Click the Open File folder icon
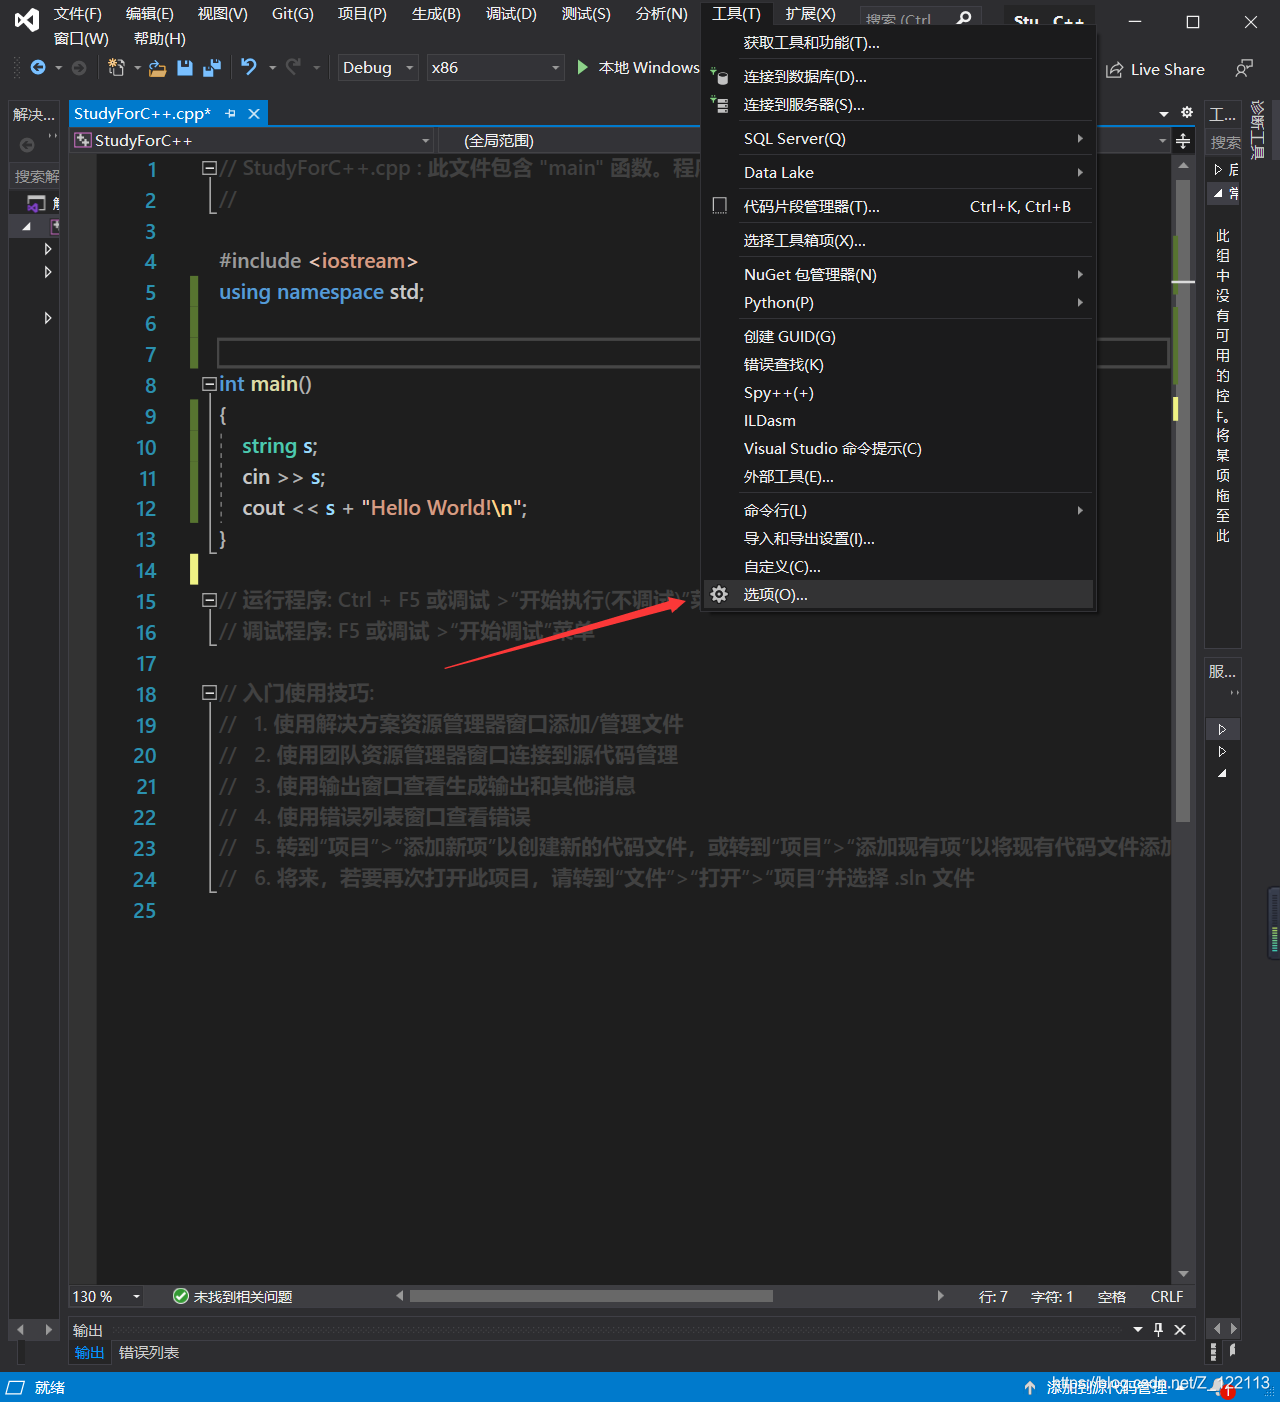Screen dimensions: 1280x1402 [x=157, y=68]
